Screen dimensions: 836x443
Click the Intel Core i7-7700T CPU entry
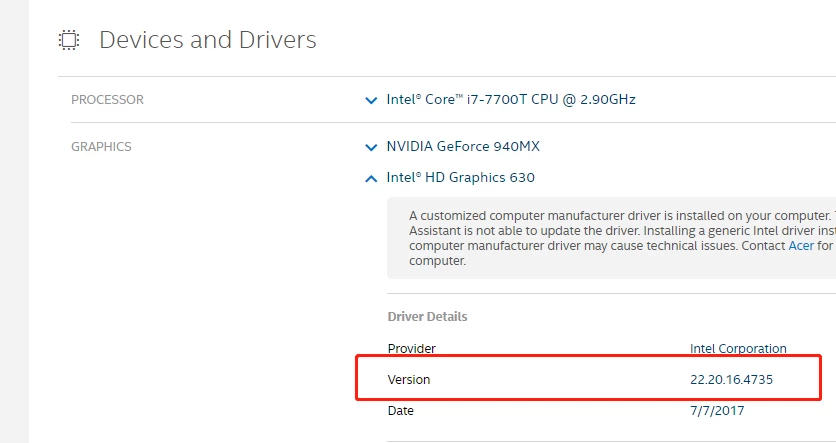click(x=511, y=100)
